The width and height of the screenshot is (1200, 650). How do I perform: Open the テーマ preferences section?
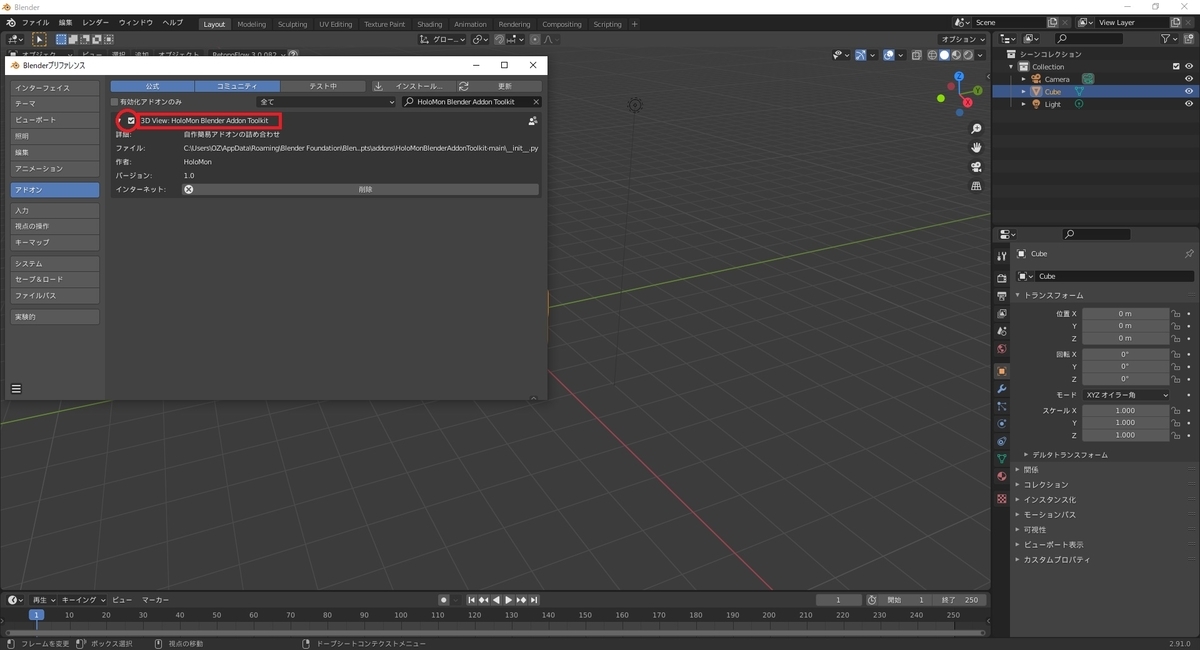click(55, 104)
